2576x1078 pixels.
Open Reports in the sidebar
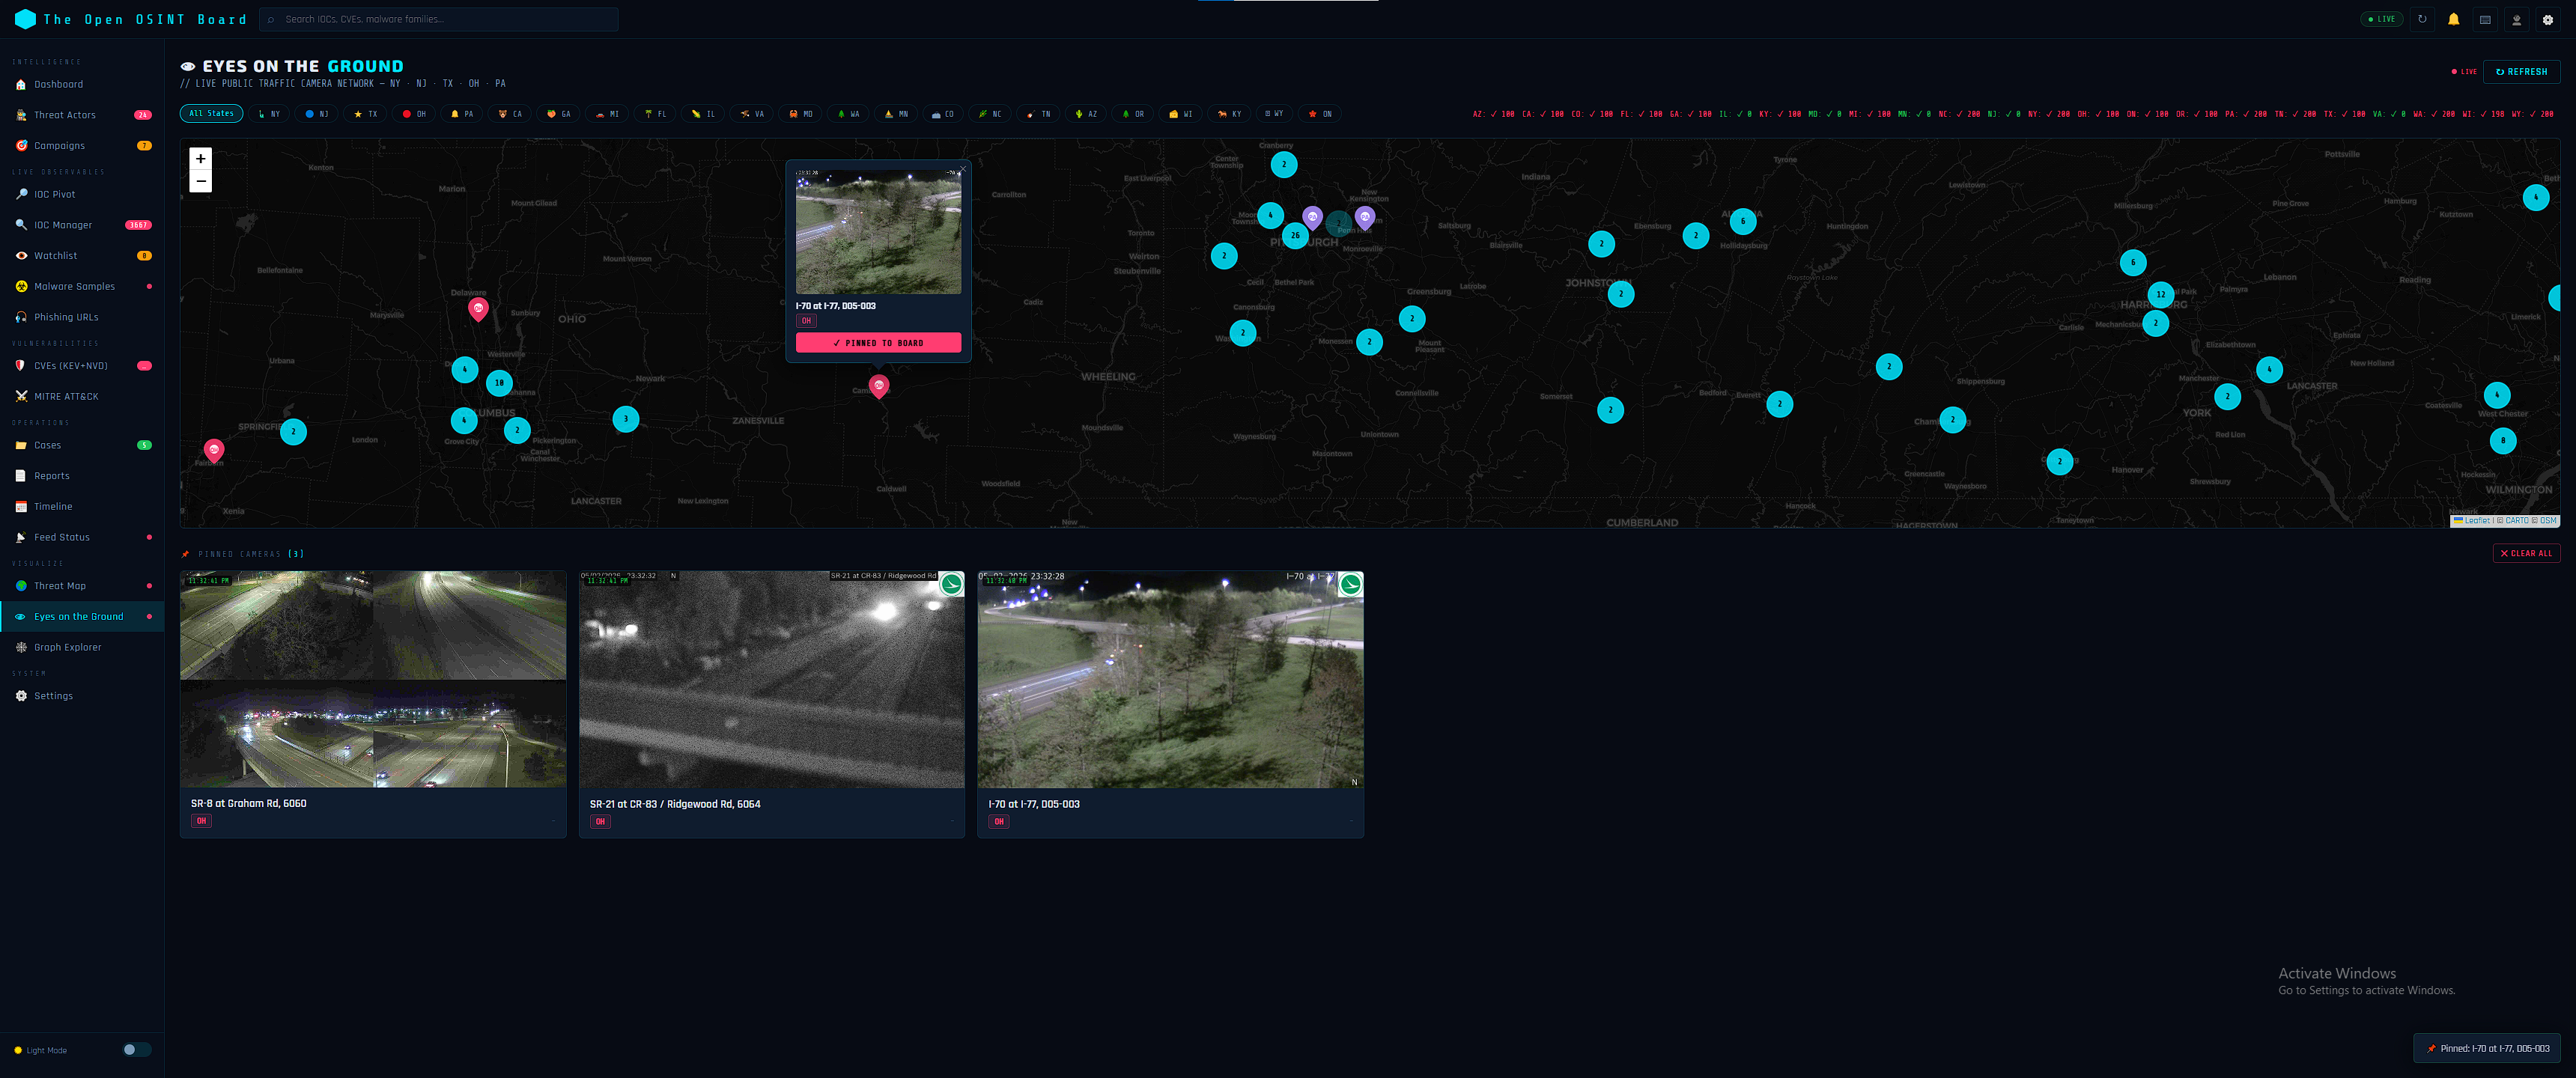pyautogui.click(x=82, y=477)
